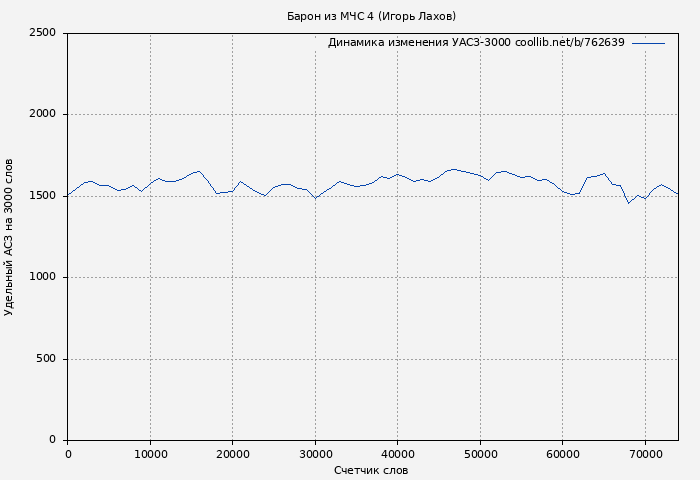Click the x-axis tick label 30000

click(315, 455)
